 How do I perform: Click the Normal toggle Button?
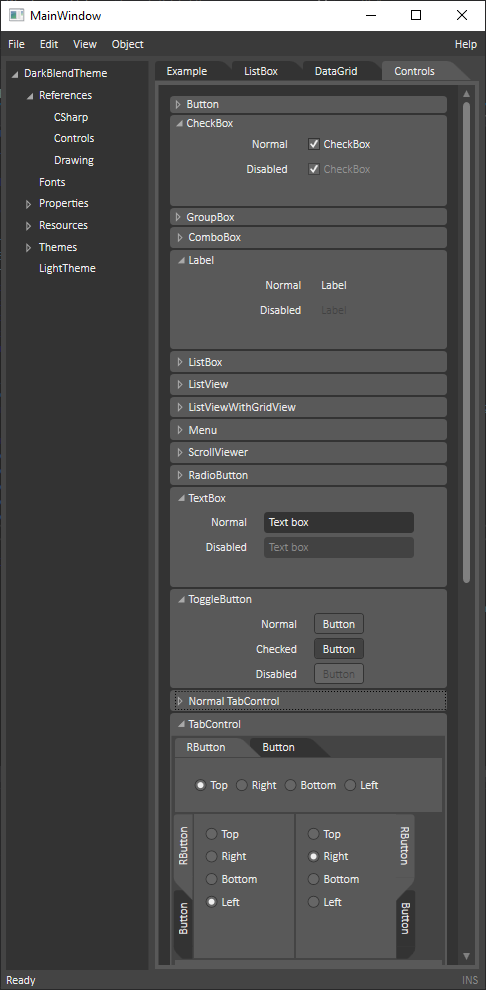pos(339,624)
